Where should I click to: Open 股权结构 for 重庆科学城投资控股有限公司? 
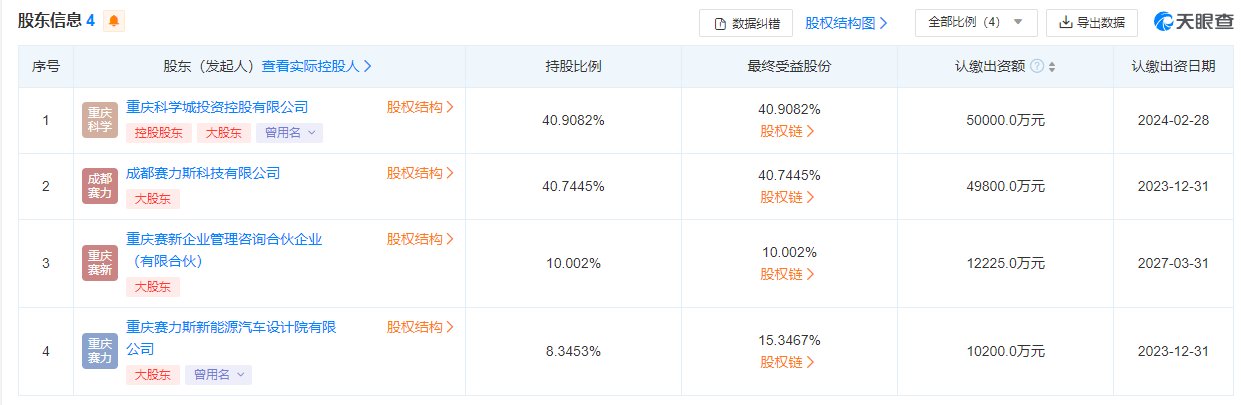click(420, 107)
